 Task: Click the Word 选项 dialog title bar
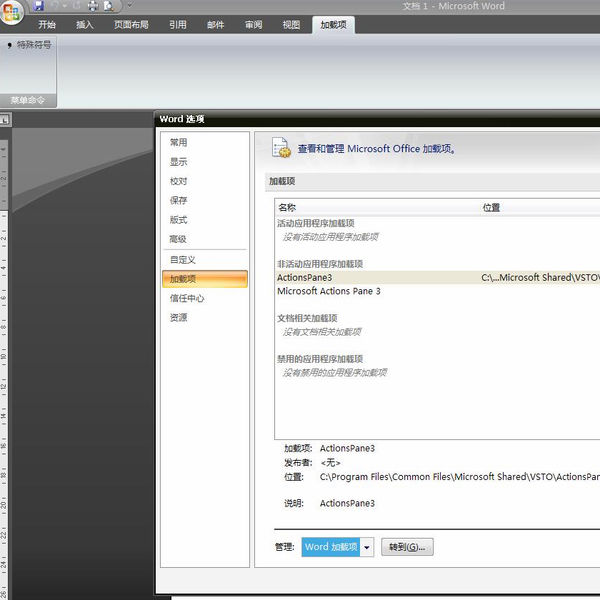(x=379, y=119)
